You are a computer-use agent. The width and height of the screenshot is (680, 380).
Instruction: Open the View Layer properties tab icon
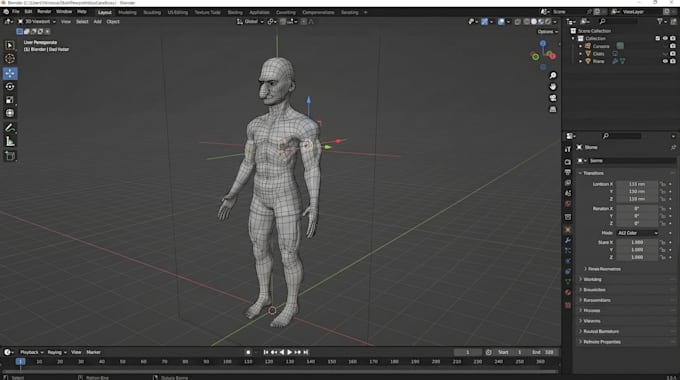pyautogui.click(x=568, y=183)
